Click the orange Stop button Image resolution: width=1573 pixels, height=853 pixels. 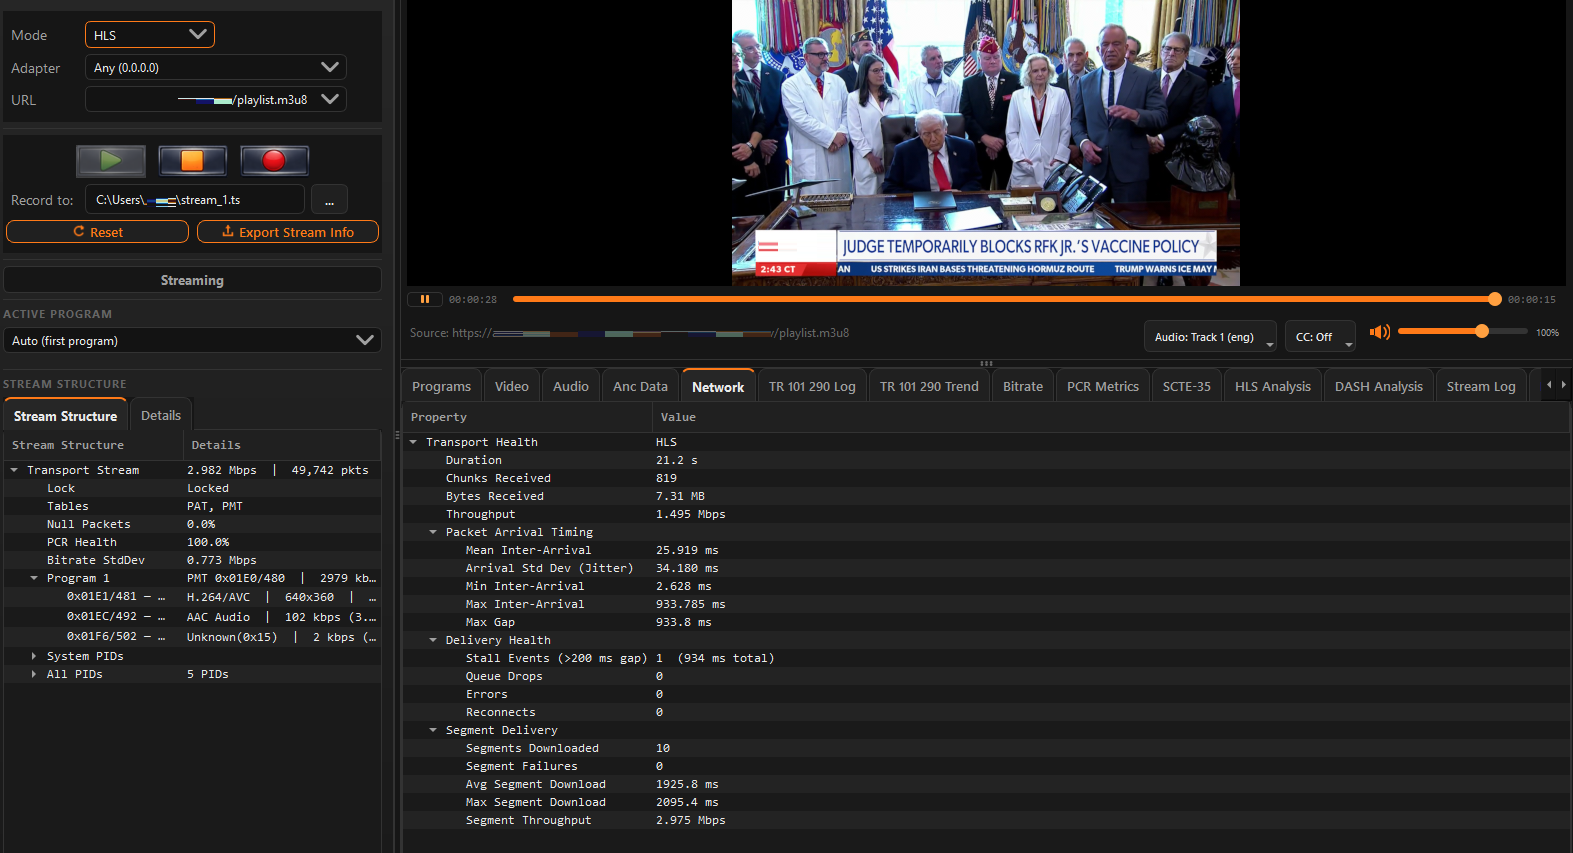click(192, 161)
